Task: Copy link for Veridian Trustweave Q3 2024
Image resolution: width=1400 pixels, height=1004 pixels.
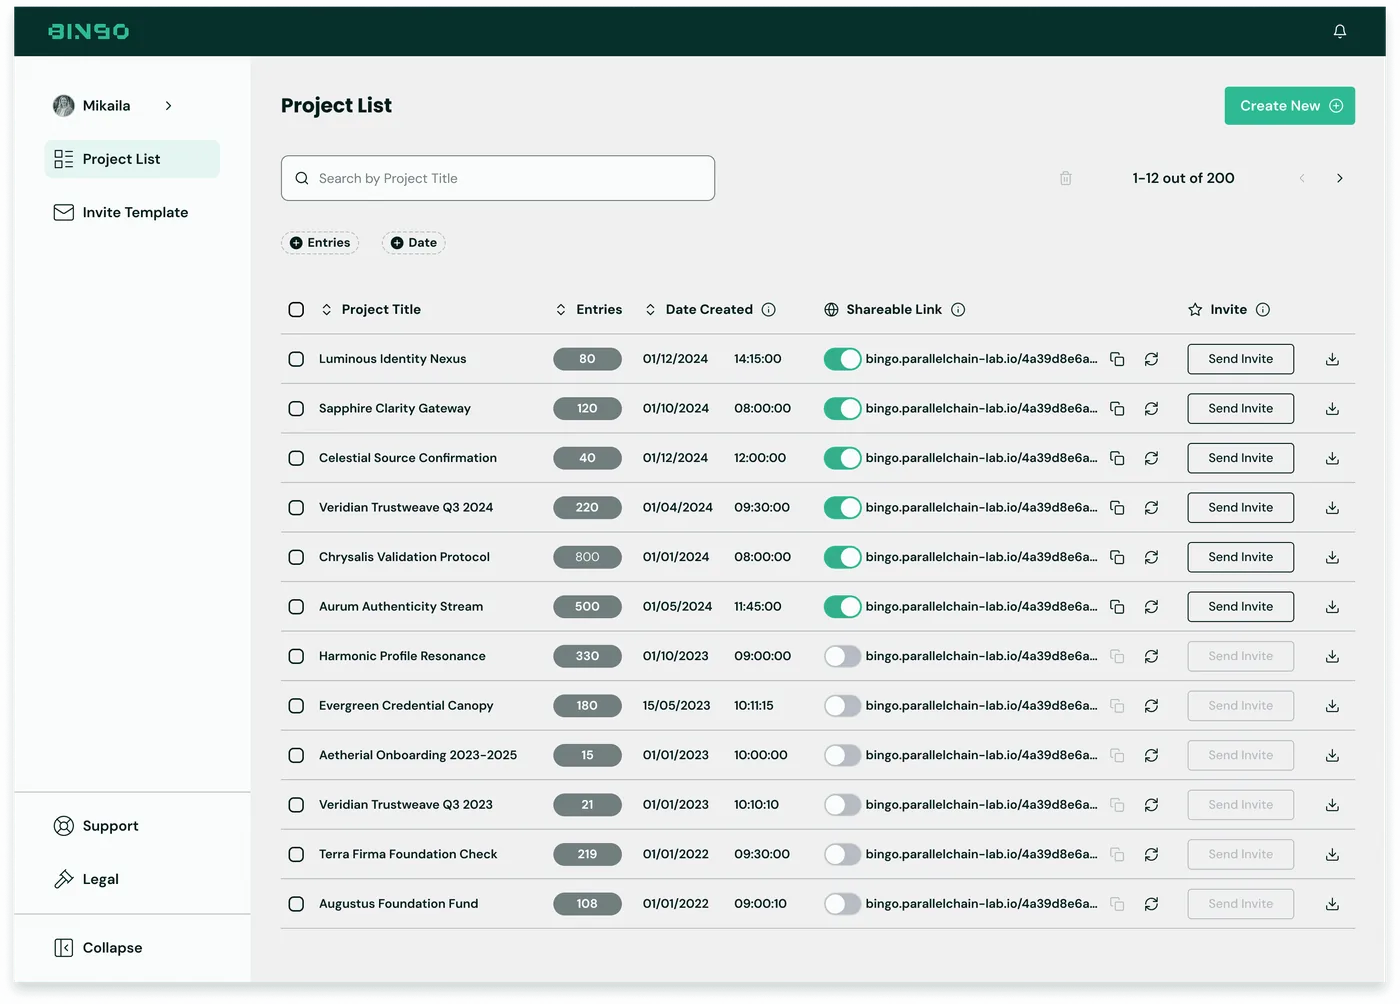Action: pos(1118,508)
